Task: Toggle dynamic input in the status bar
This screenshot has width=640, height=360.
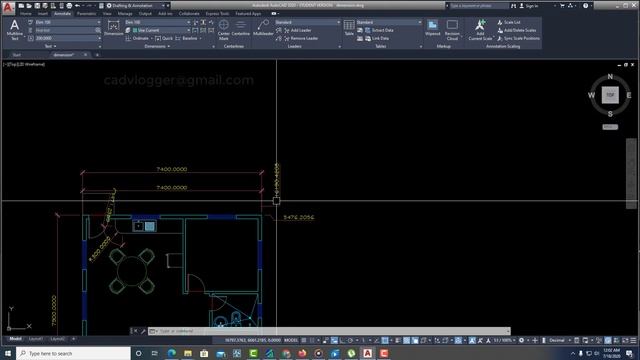Action: 334,340
